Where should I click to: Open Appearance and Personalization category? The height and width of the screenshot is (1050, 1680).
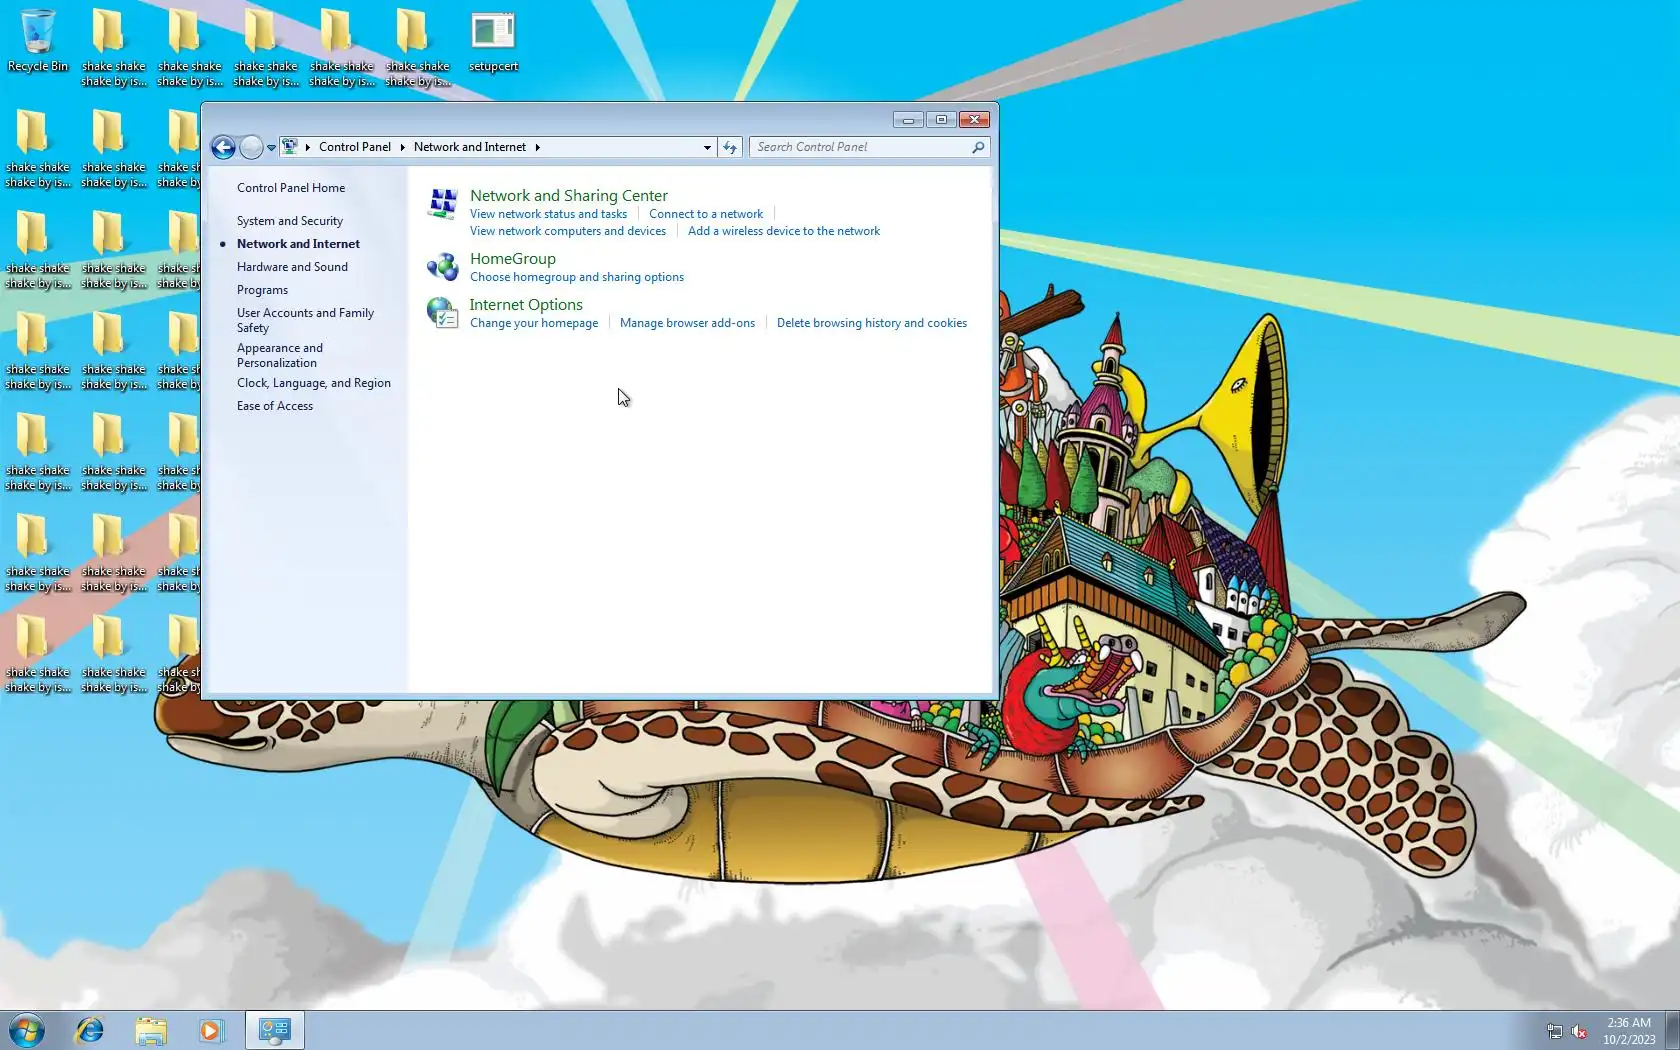coord(280,355)
